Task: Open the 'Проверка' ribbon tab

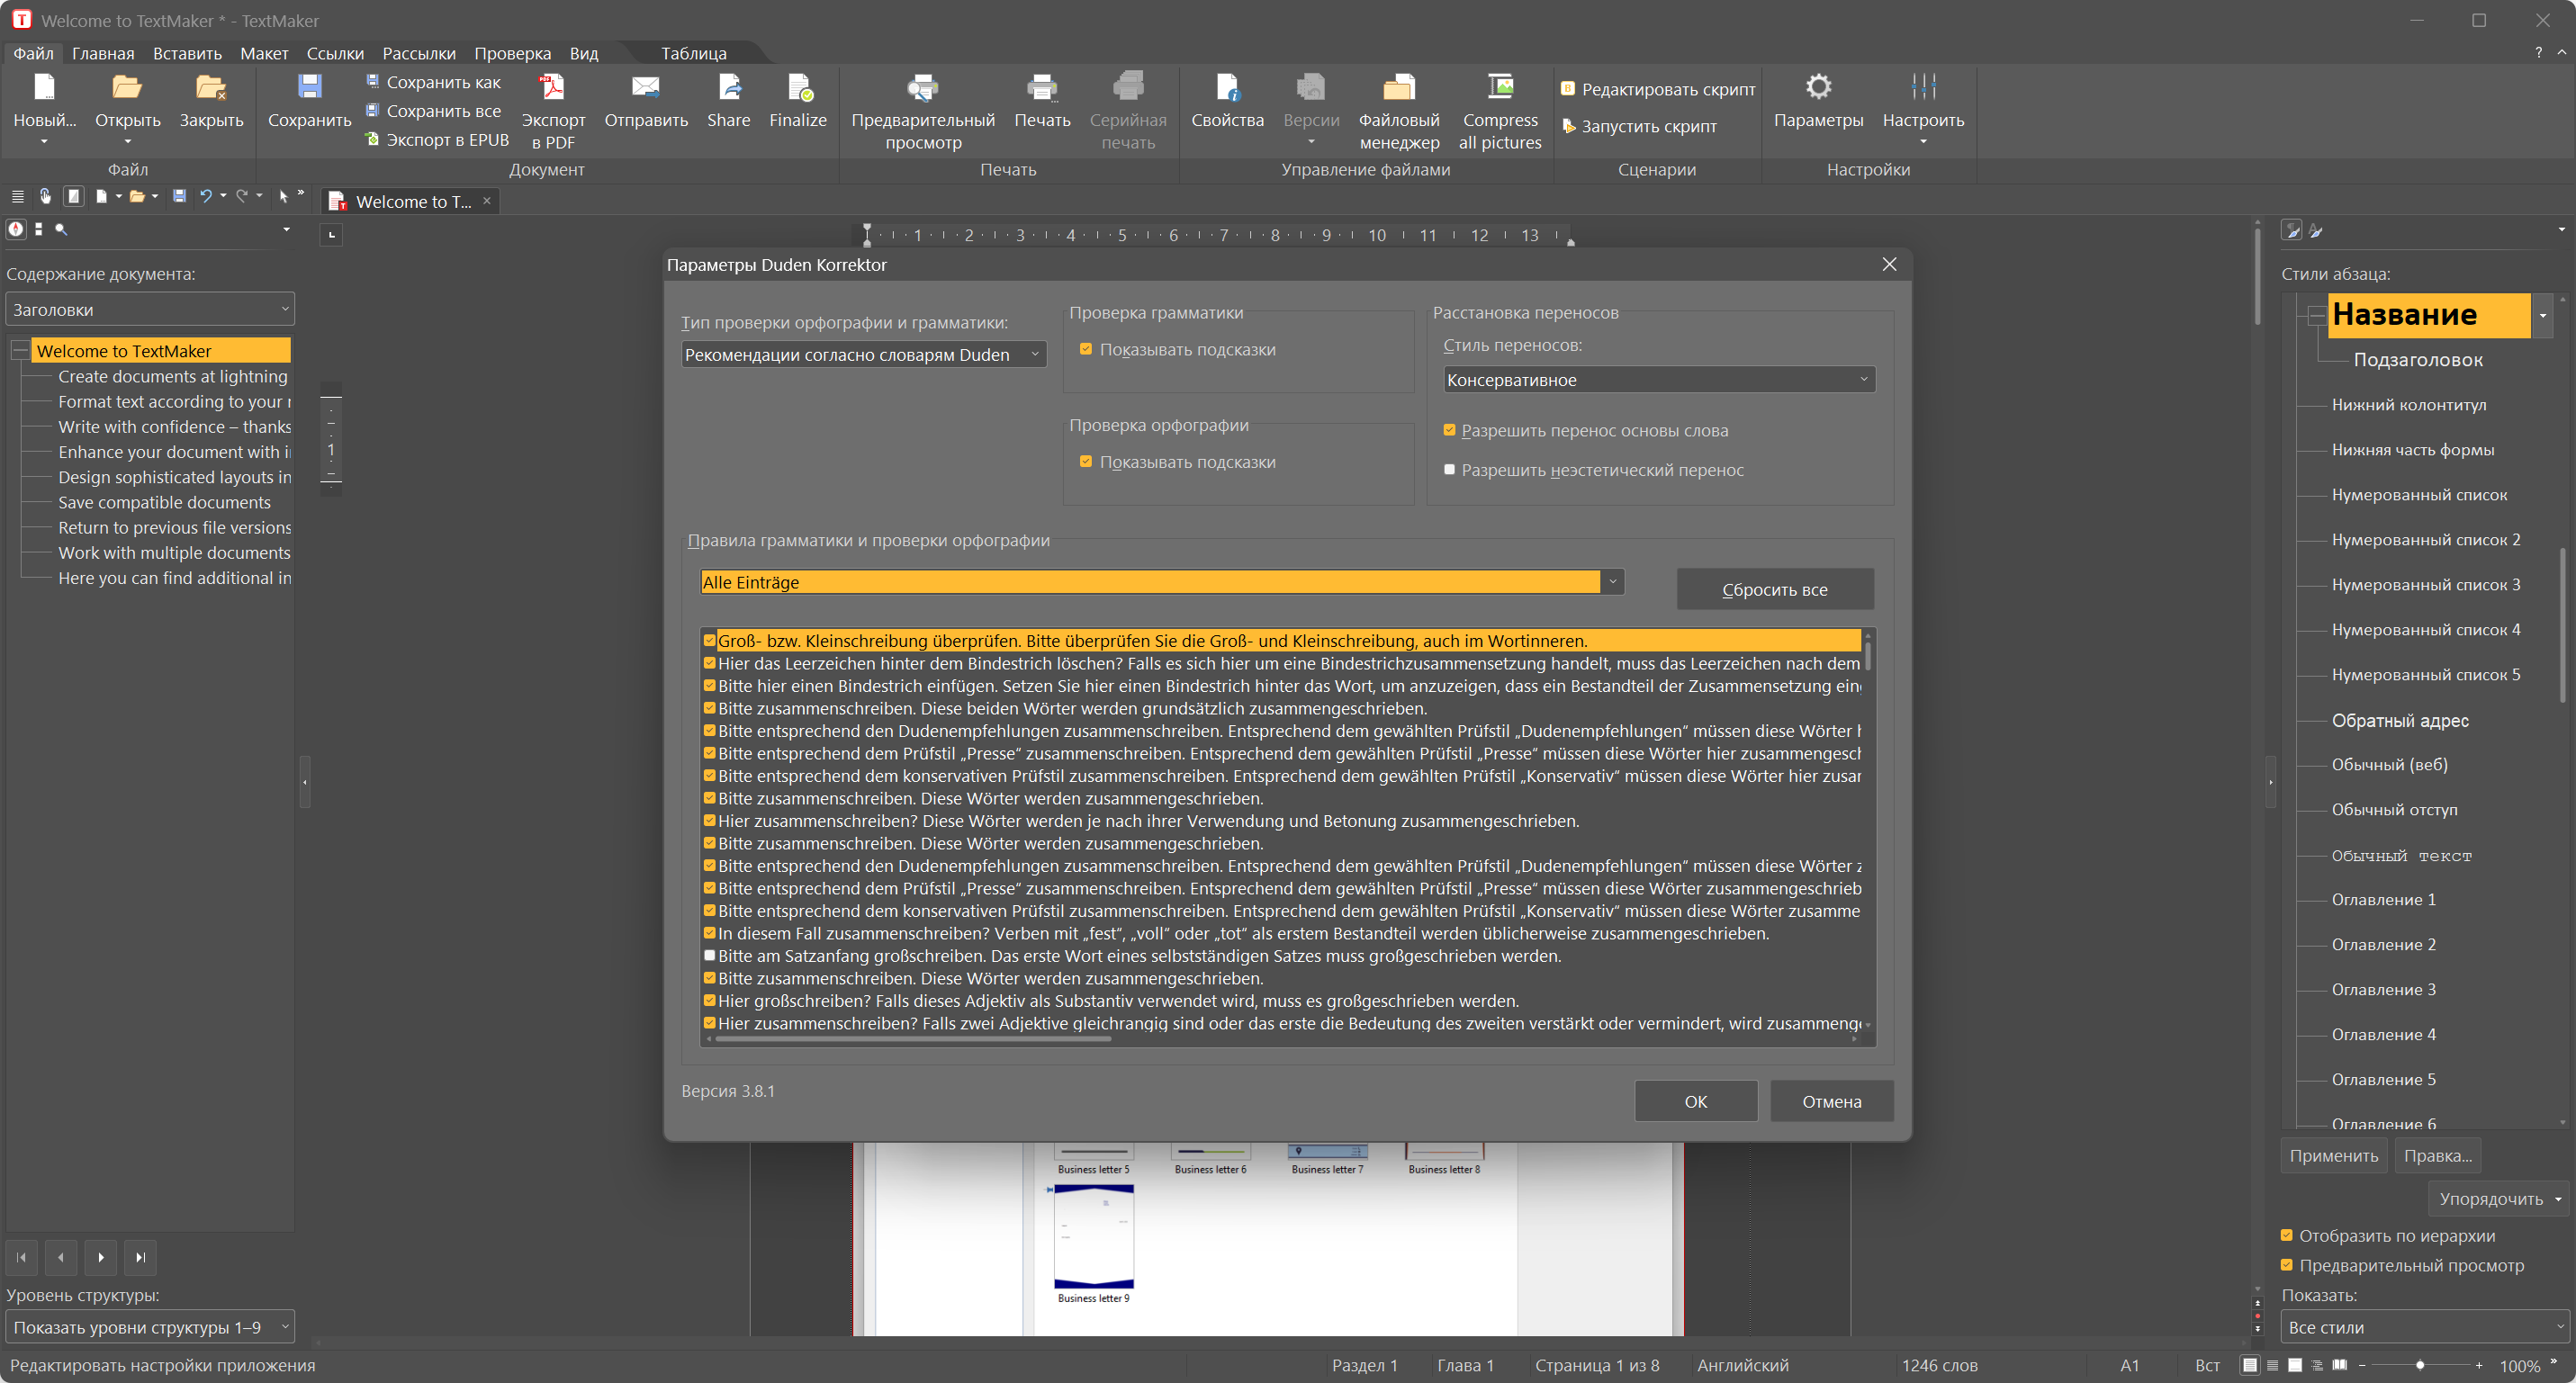Action: (x=512, y=53)
